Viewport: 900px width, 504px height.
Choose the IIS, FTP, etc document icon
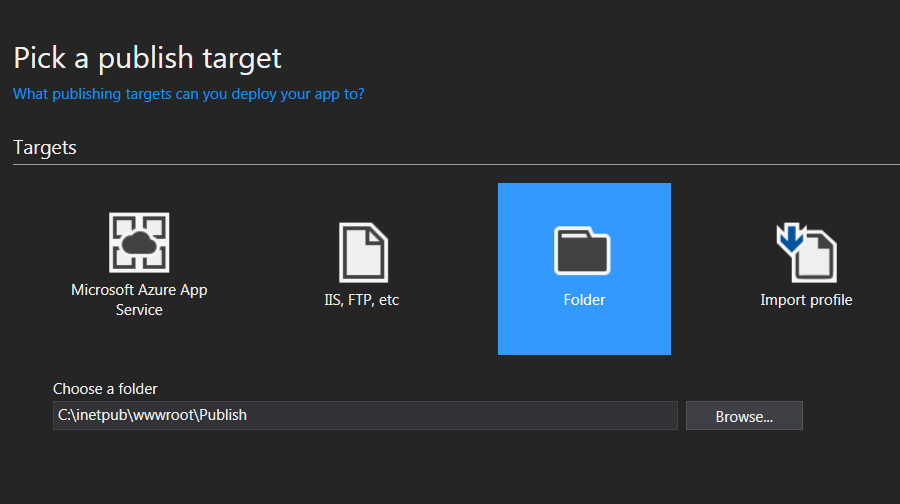click(x=363, y=253)
